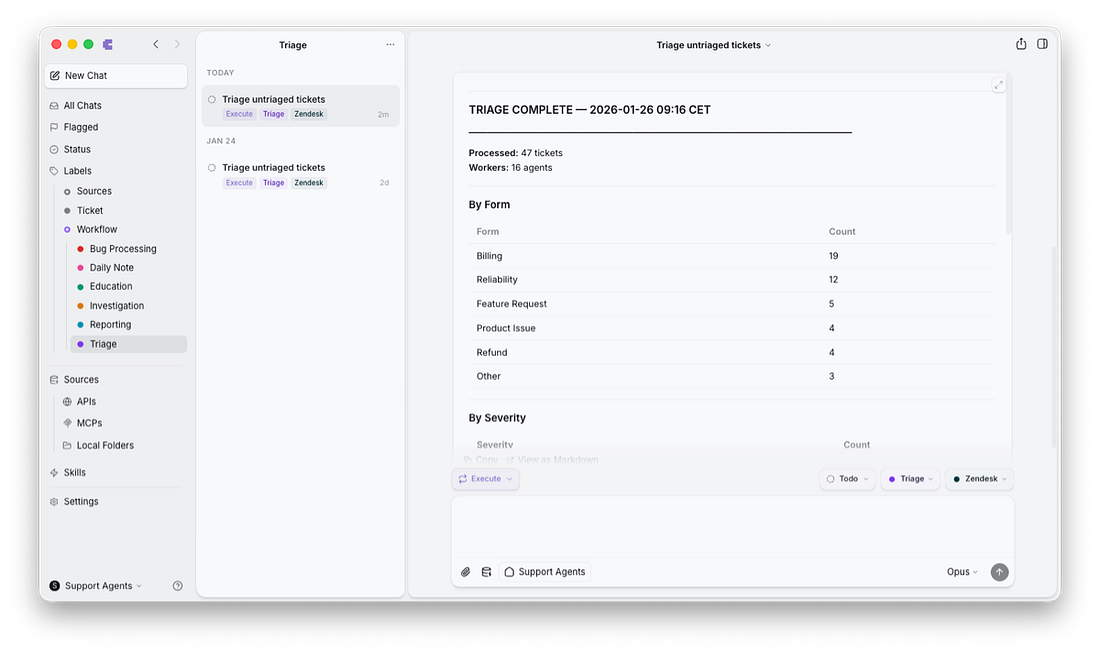
Task: Open All Chats in sidebar
Action: click(82, 105)
